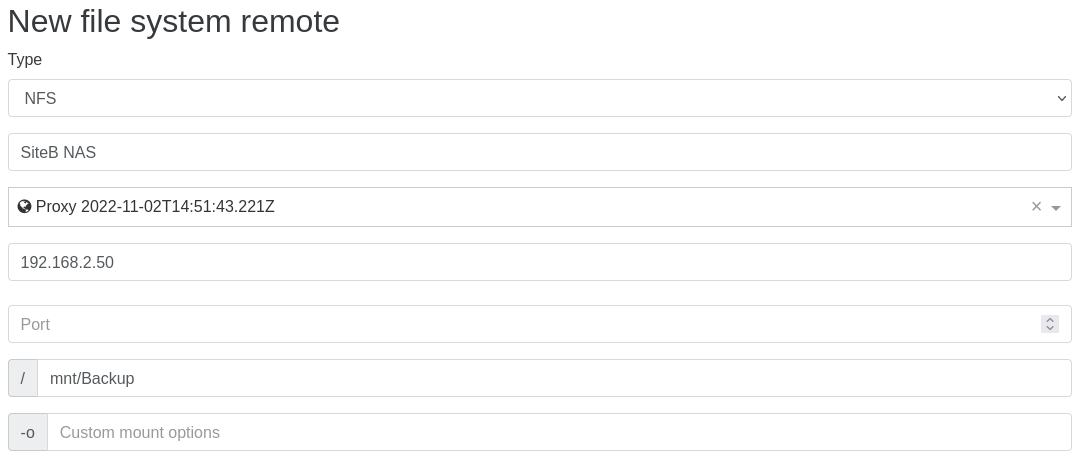Image resolution: width=1081 pixels, height=469 pixels.
Task: Click the Port placeholder text
Action: [35, 324]
